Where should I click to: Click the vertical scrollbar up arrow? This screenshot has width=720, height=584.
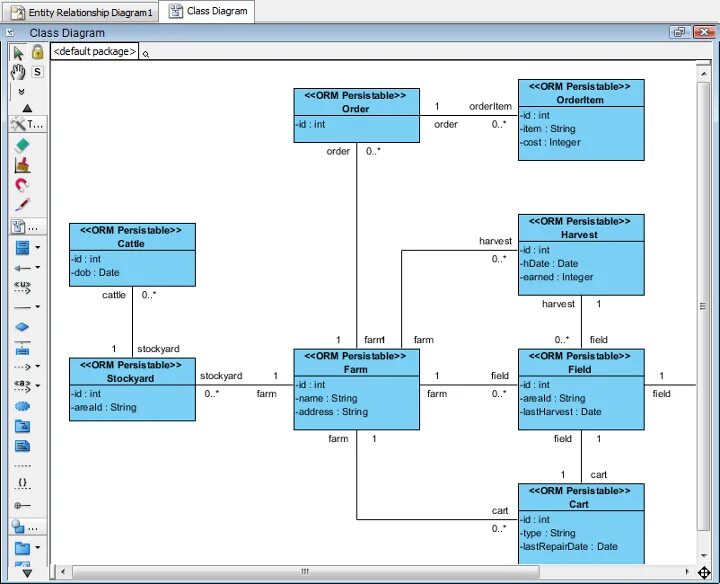704,73
